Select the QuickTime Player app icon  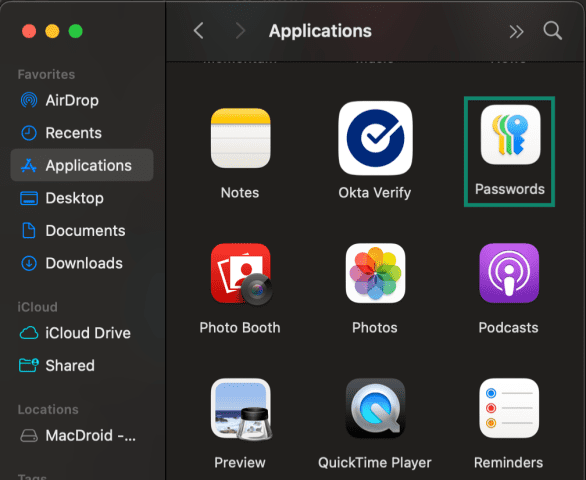point(375,408)
